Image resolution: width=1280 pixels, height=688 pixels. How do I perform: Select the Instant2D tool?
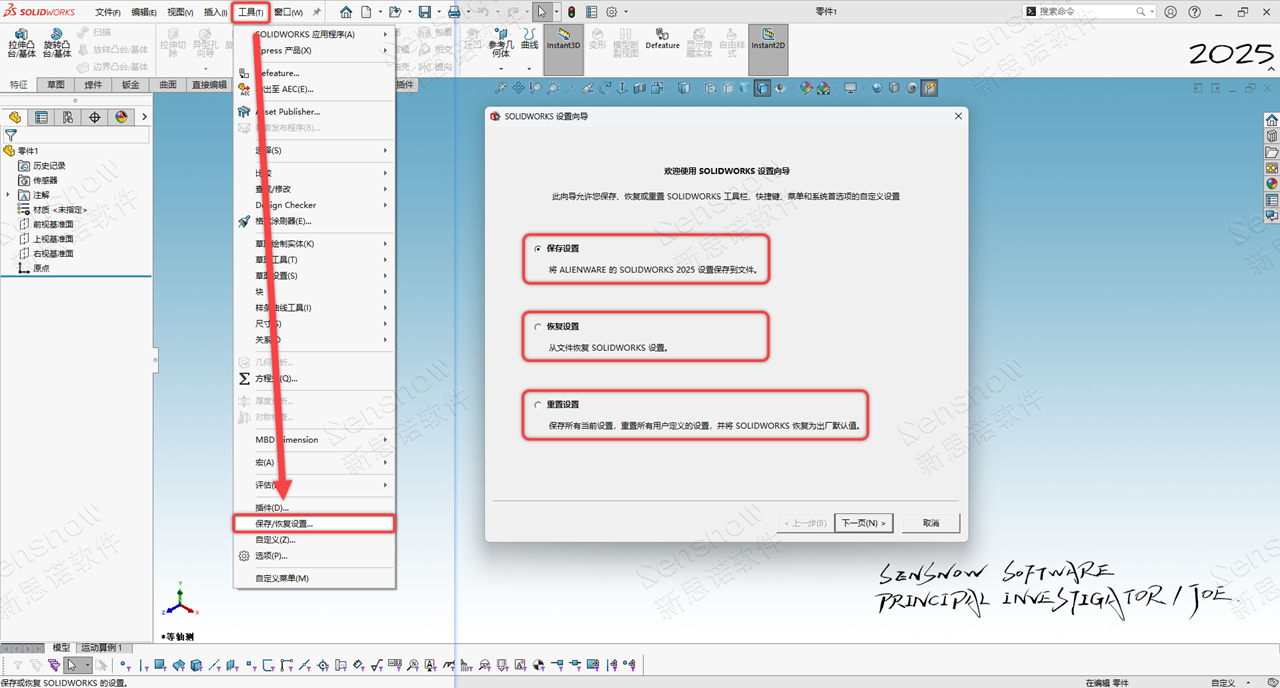768,45
